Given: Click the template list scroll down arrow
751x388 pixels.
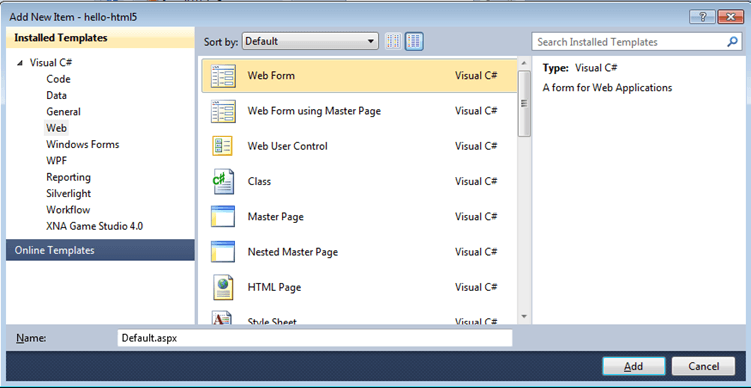Looking at the screenshot, I should 524,316.
